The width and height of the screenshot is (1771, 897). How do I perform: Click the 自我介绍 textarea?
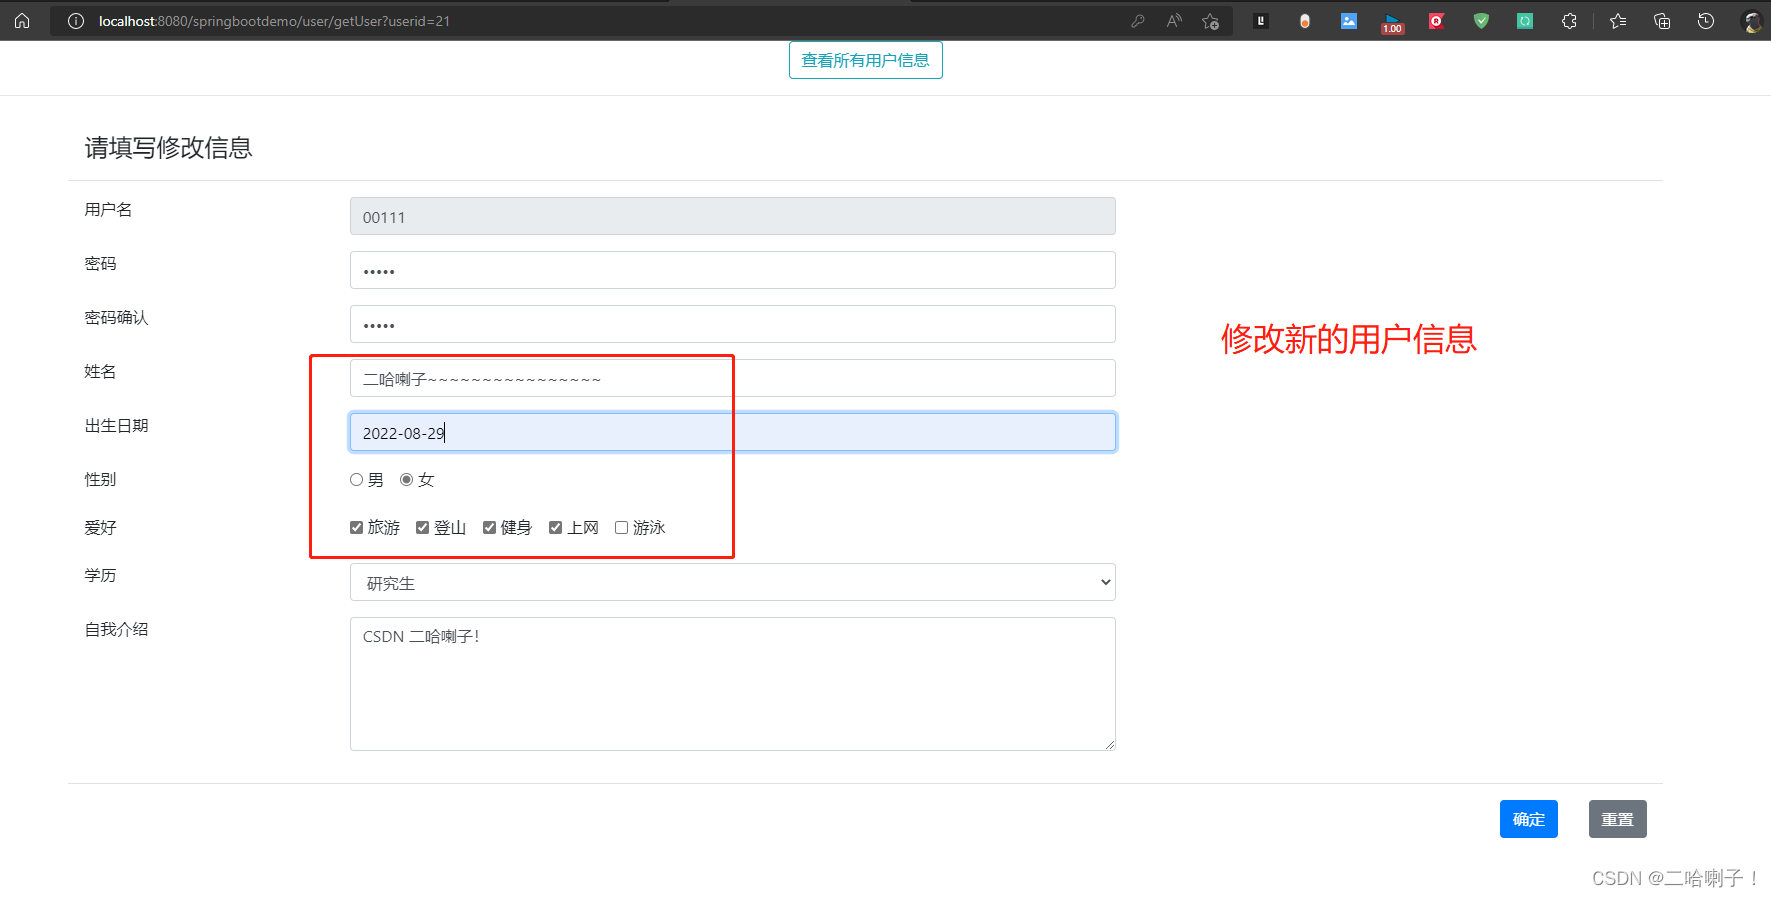click(x=732, y=684)
